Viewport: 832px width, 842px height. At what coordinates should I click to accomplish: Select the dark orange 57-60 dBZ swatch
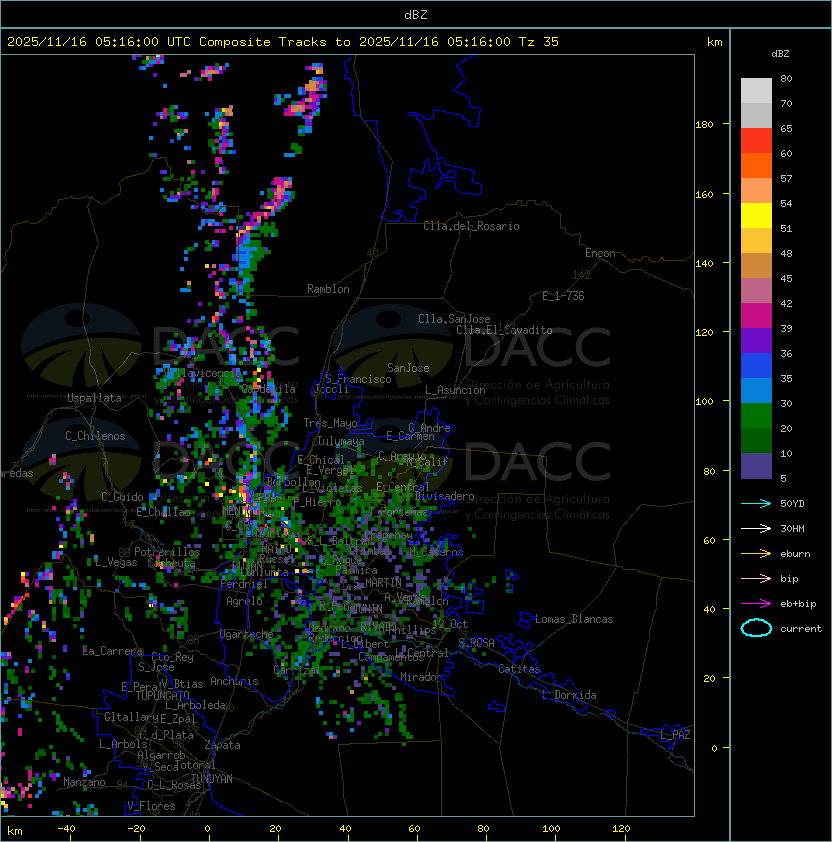tap(756, 166)
